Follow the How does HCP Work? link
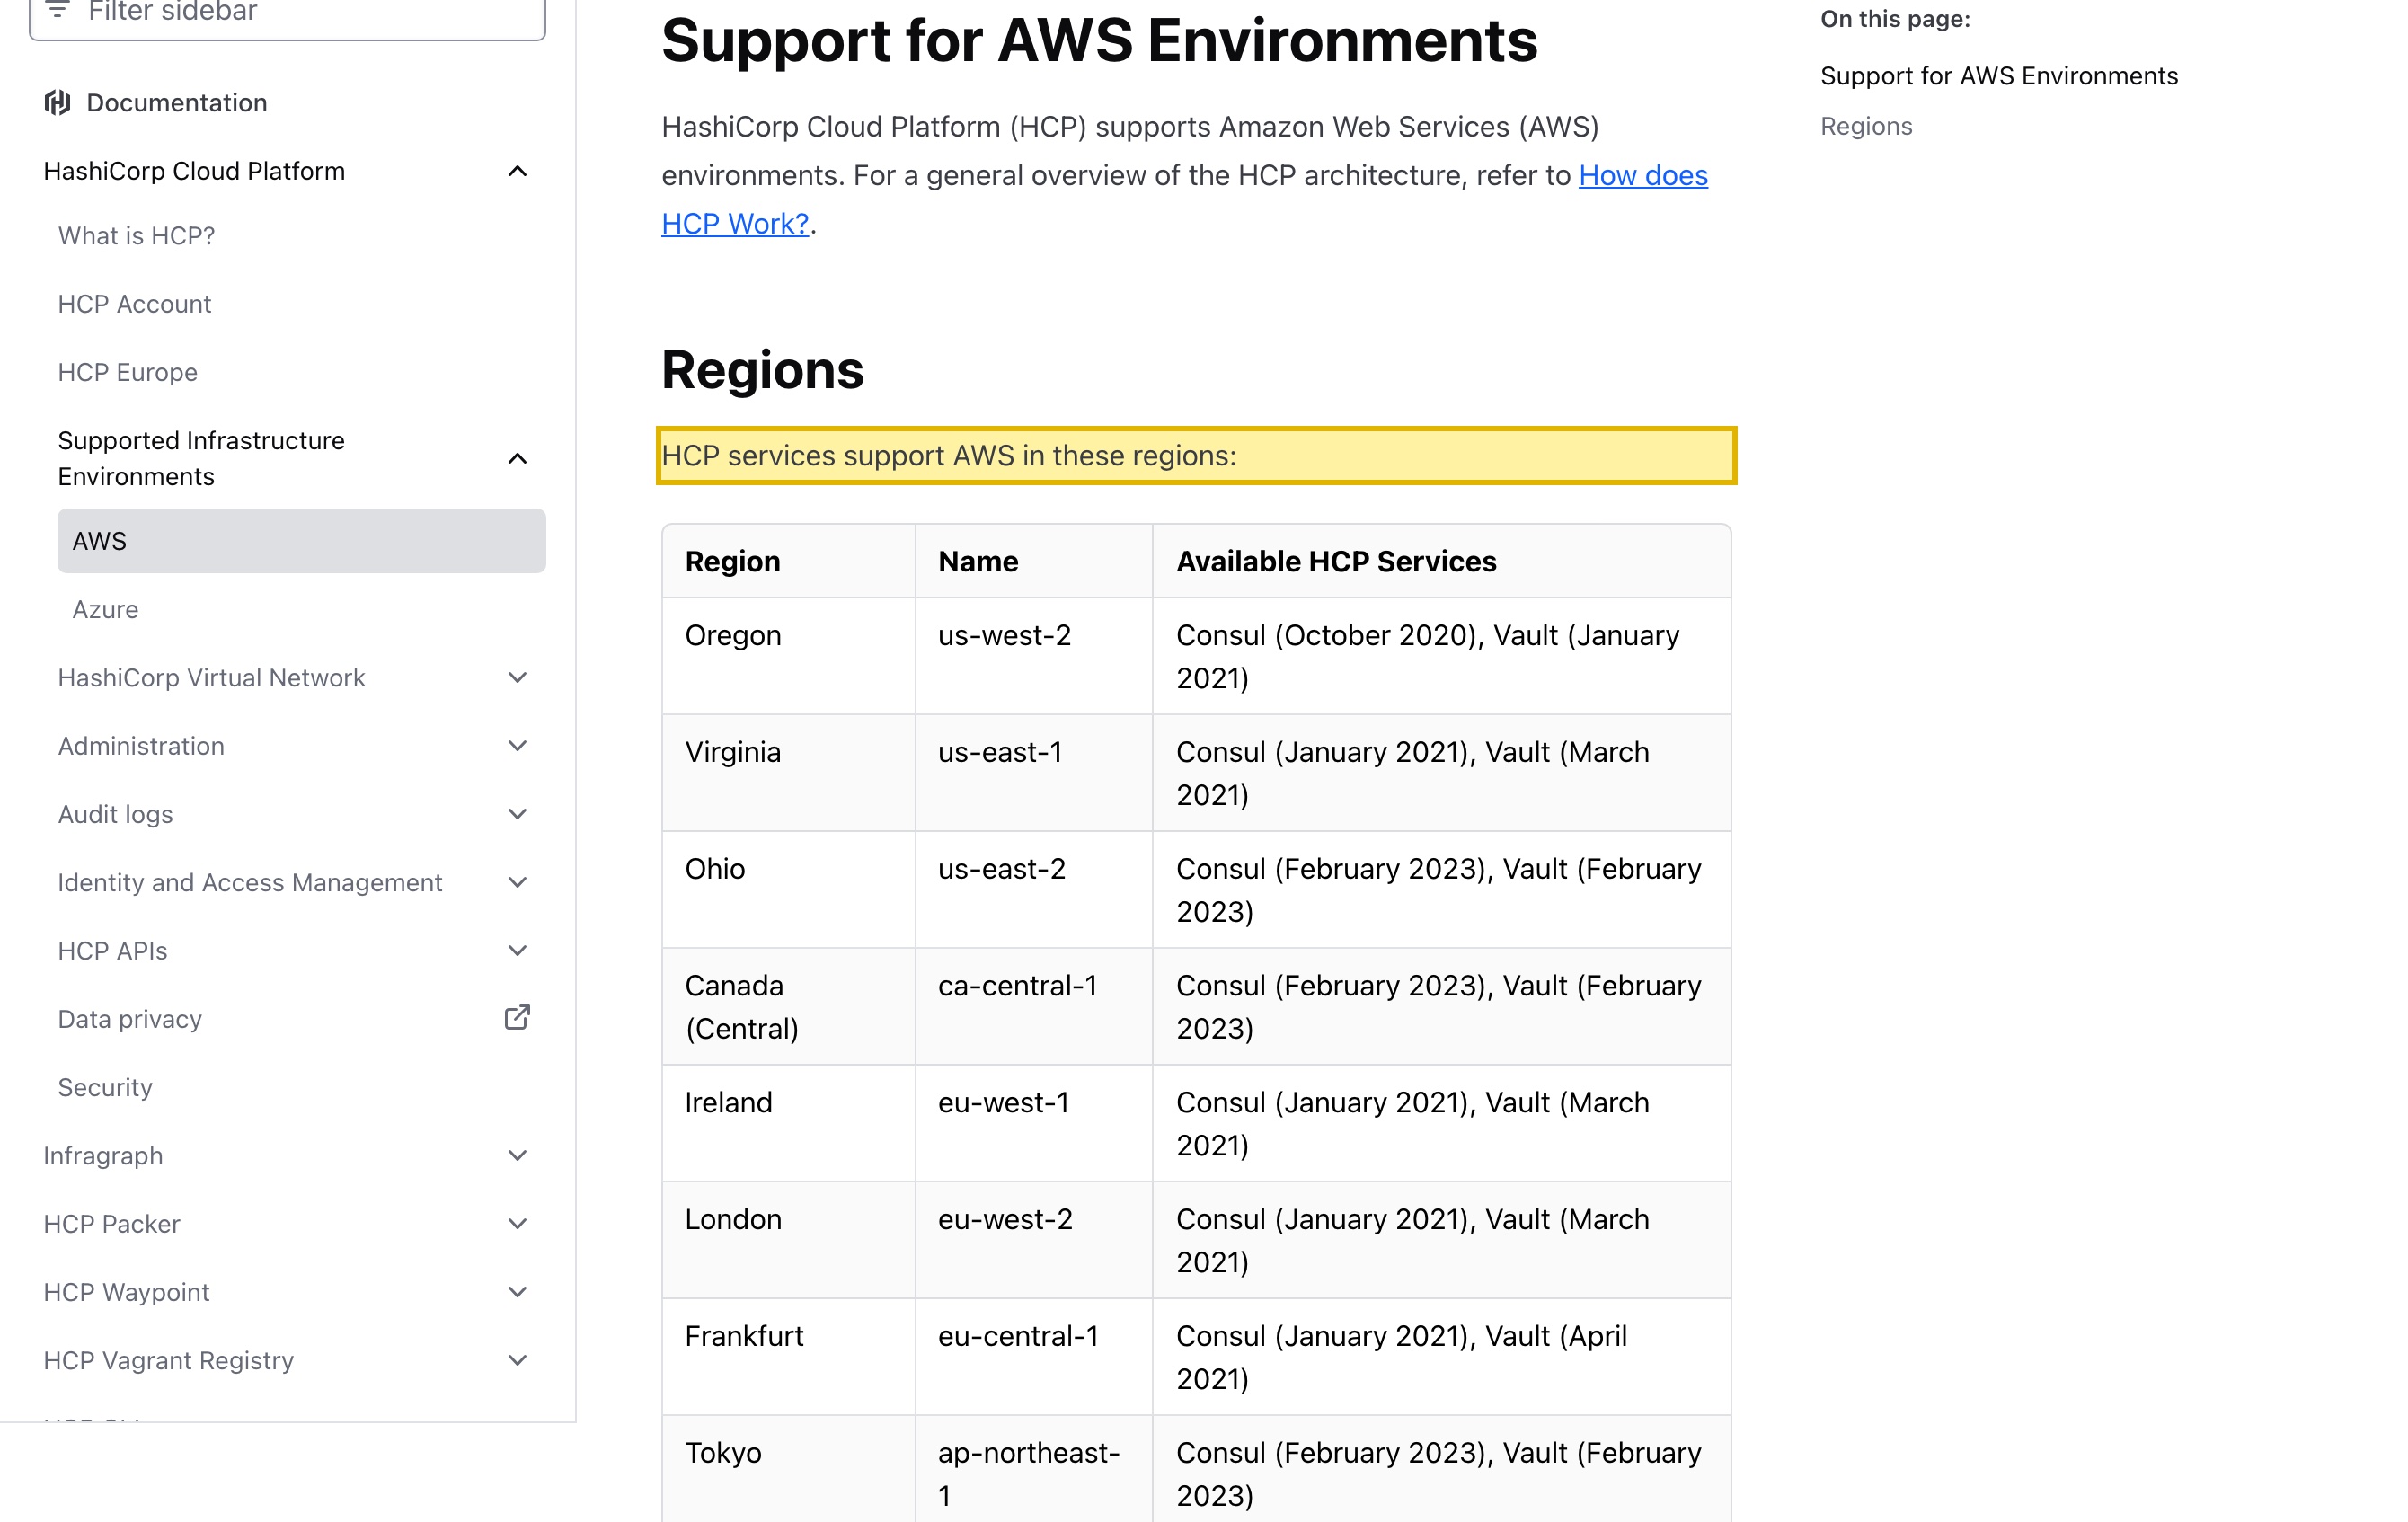Image resolution: width=2408 pixels, height=1522 pixels. click(1643, 175)
